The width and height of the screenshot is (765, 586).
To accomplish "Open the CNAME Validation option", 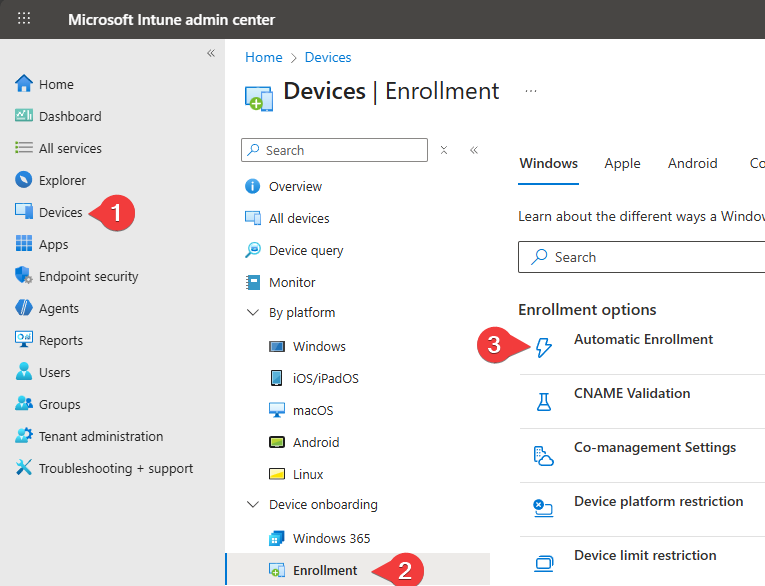I will 632,393.
